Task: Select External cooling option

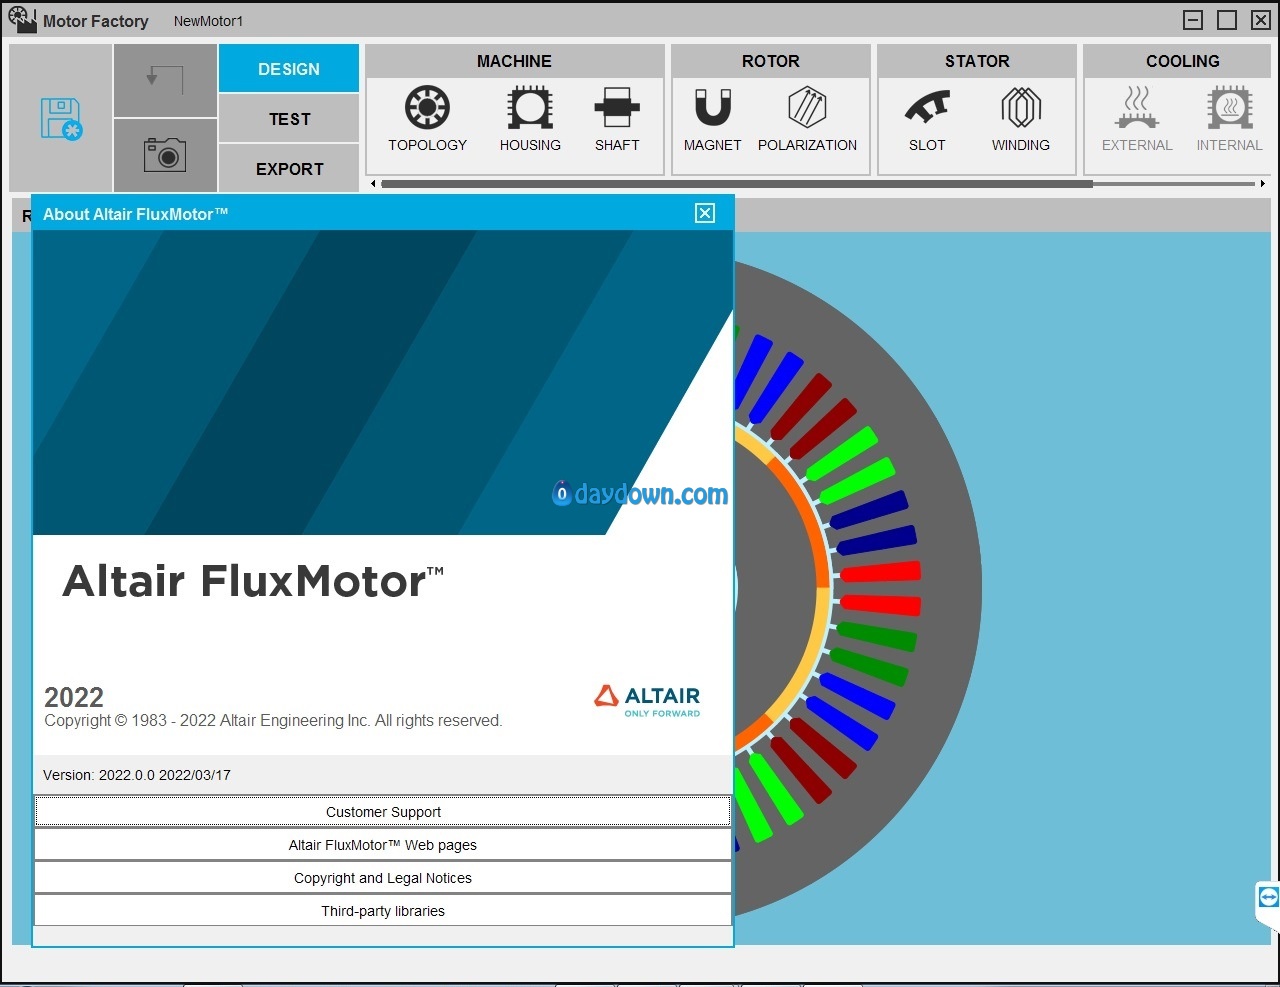Action: point(1137,120)
